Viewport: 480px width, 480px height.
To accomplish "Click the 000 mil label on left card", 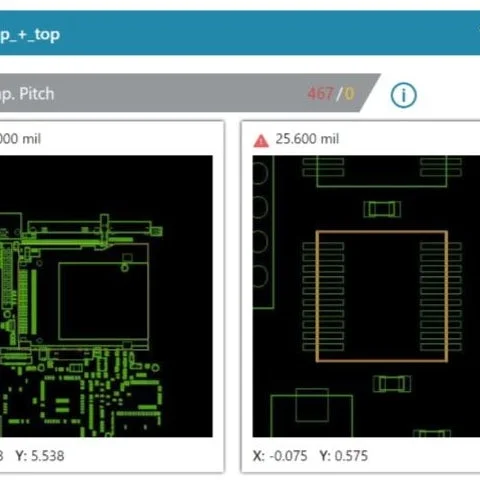I will [20, 139].
